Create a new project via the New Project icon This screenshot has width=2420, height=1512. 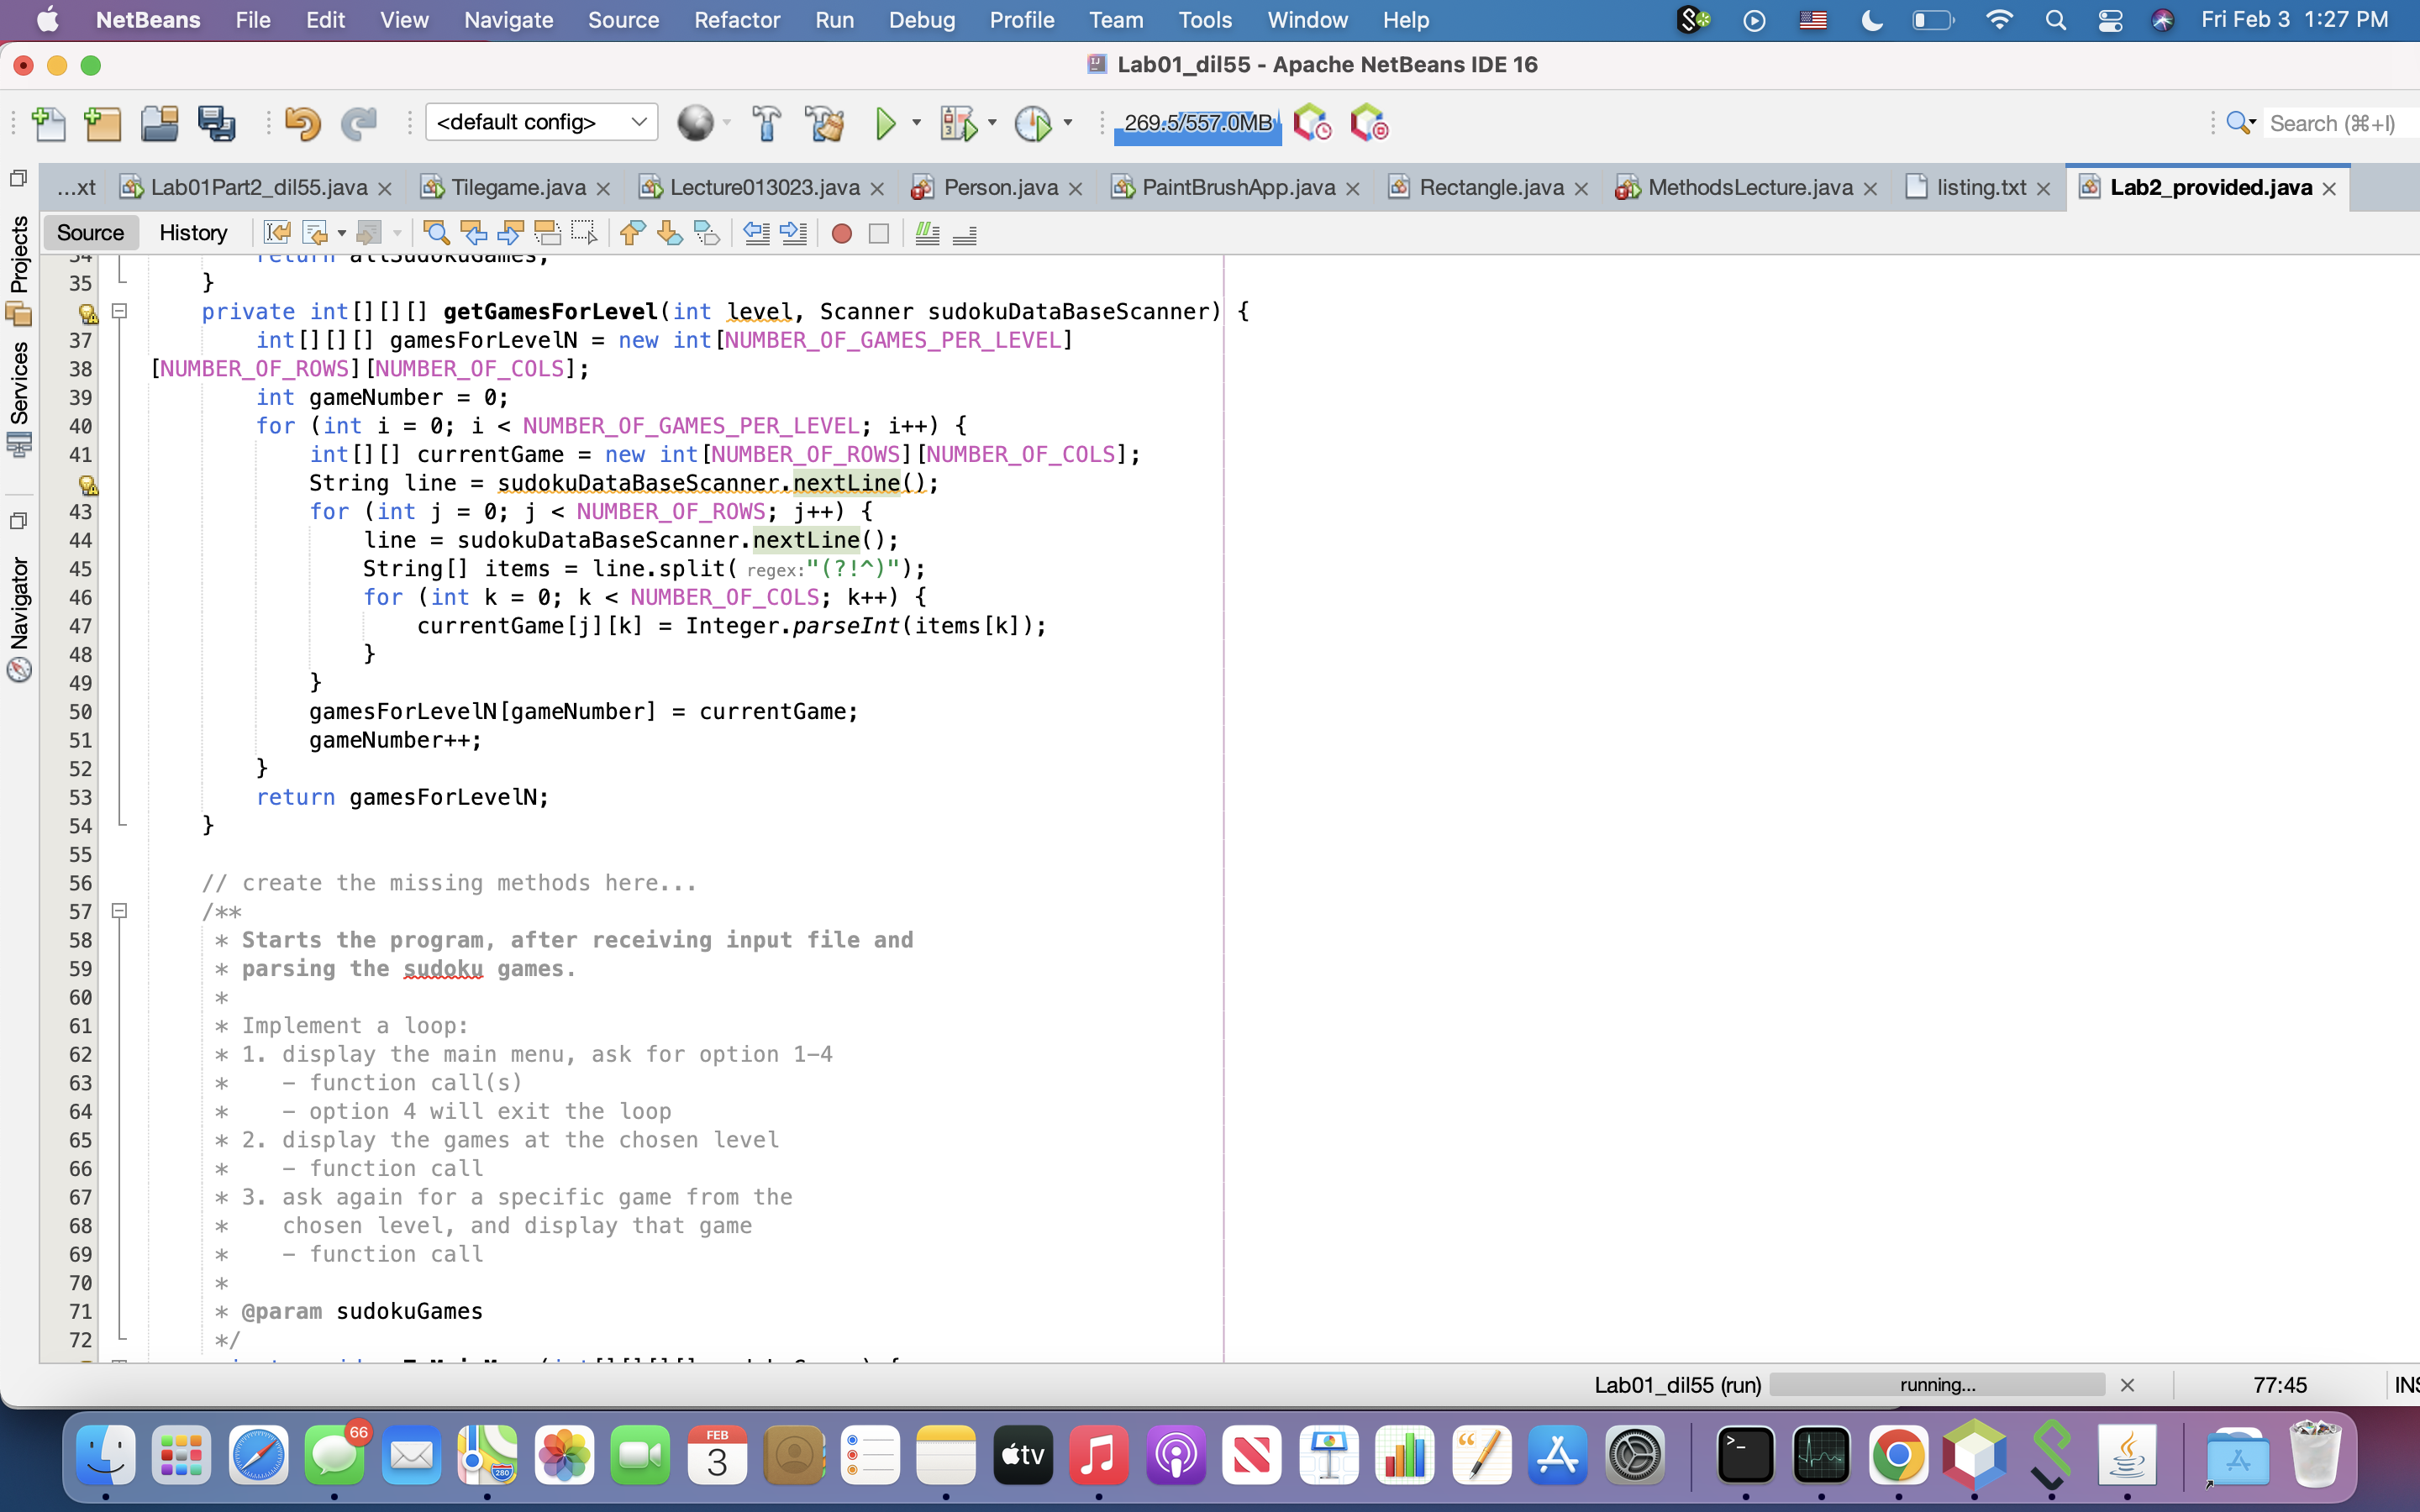pos(103,123)
